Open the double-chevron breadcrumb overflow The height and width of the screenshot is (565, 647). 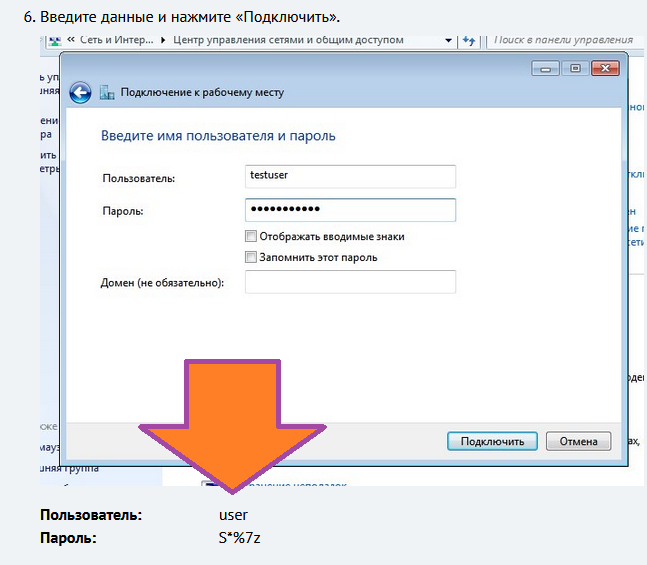click(x=71, y=39)
